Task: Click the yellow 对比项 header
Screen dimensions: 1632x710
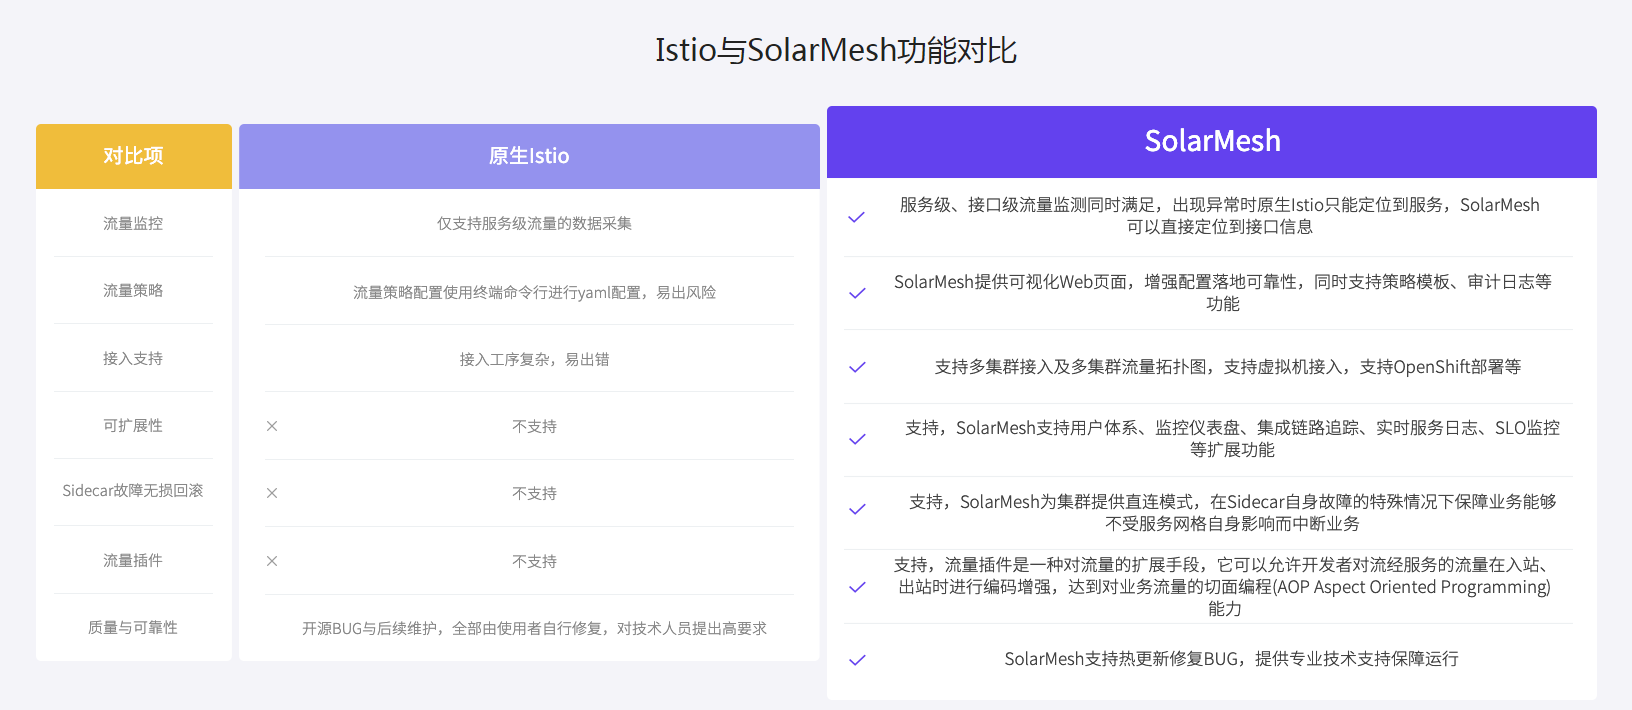Action: point(133,156)
